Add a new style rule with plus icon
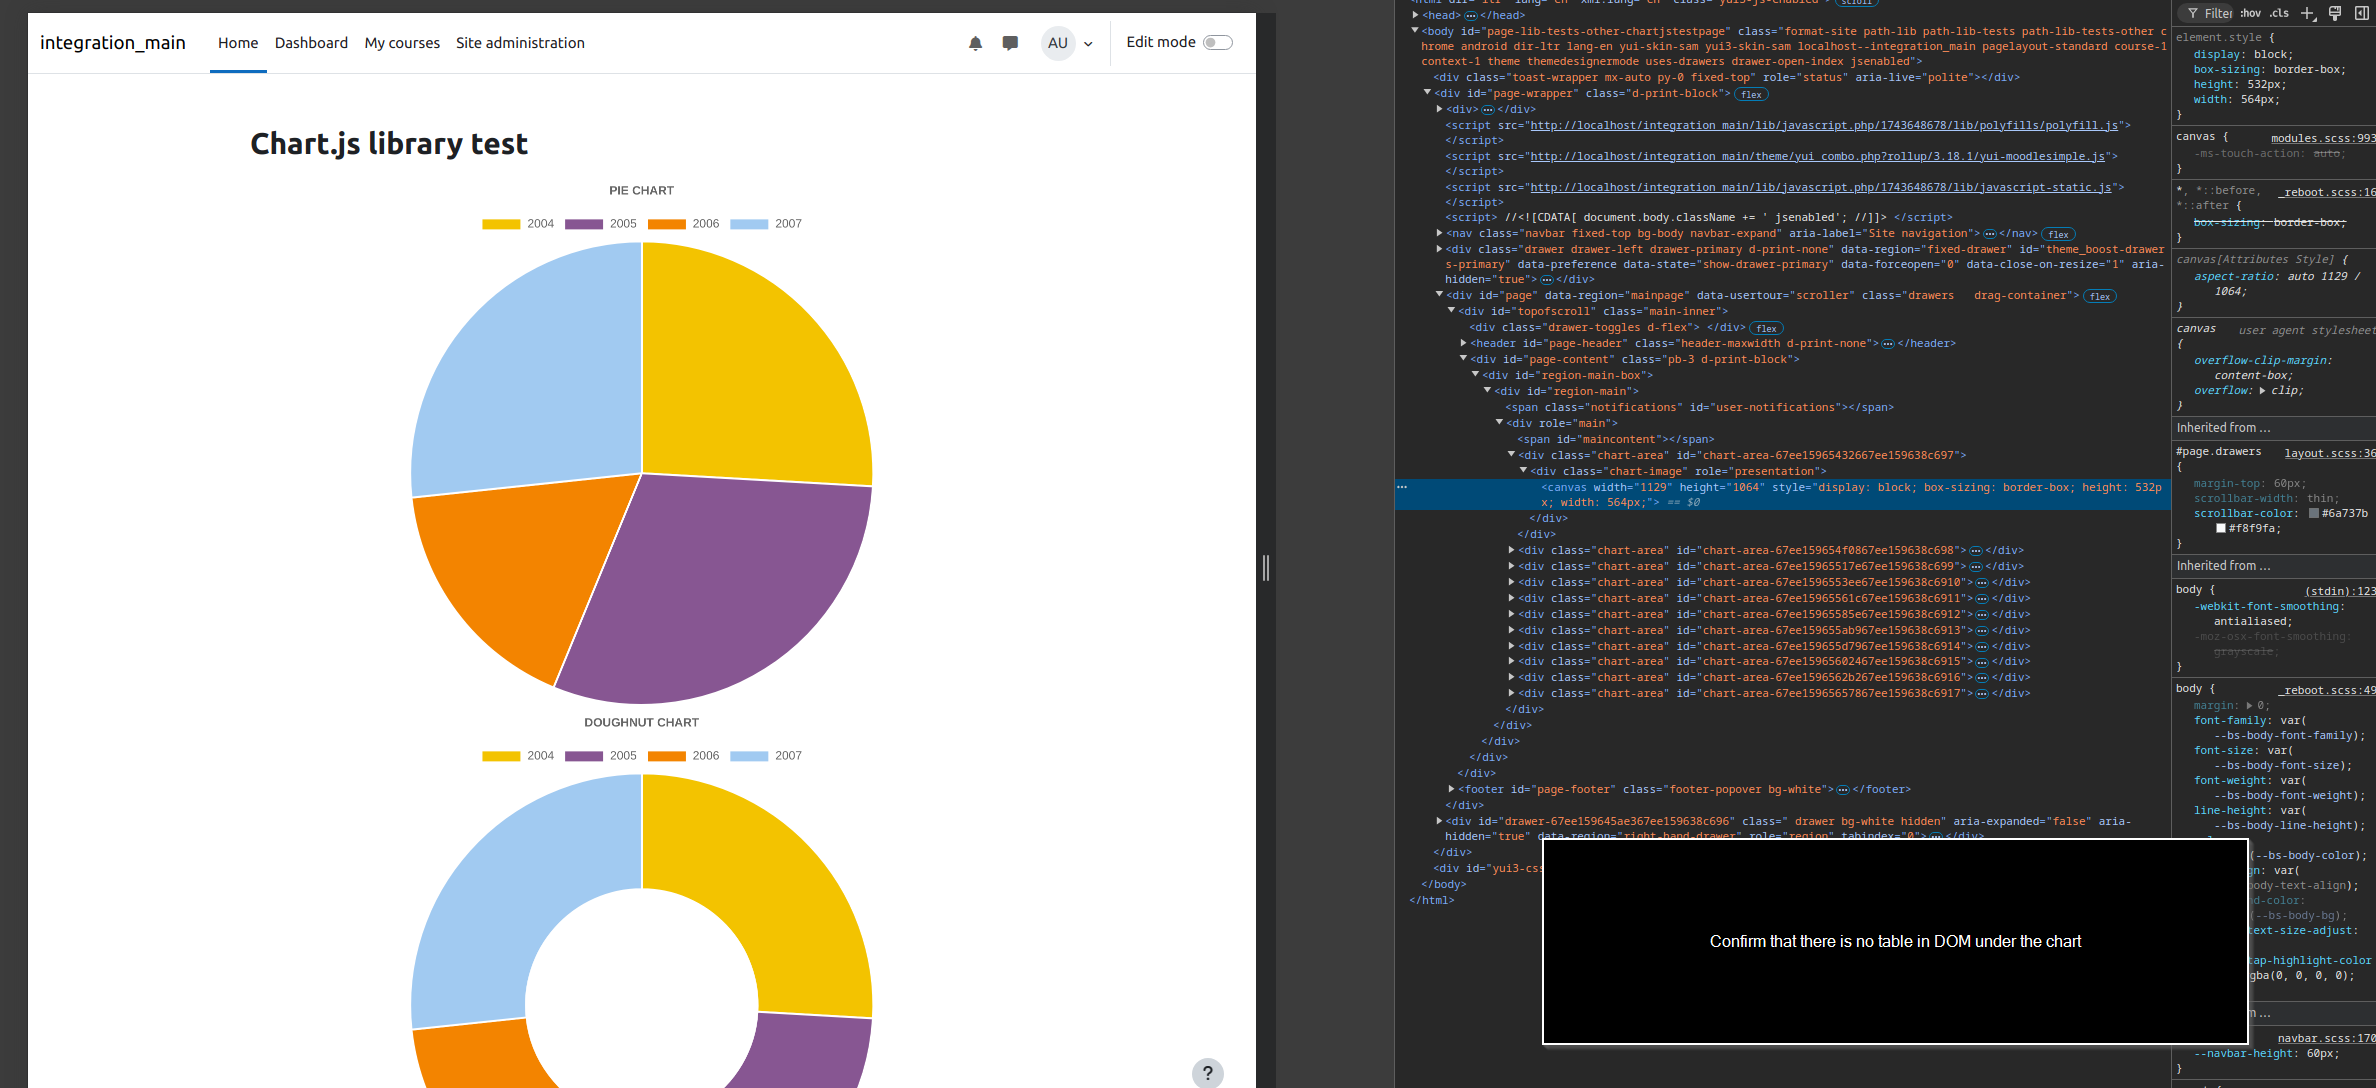Image resolution: width=2376 pixels, height=1088 pixels. (x=2308, y=13)
